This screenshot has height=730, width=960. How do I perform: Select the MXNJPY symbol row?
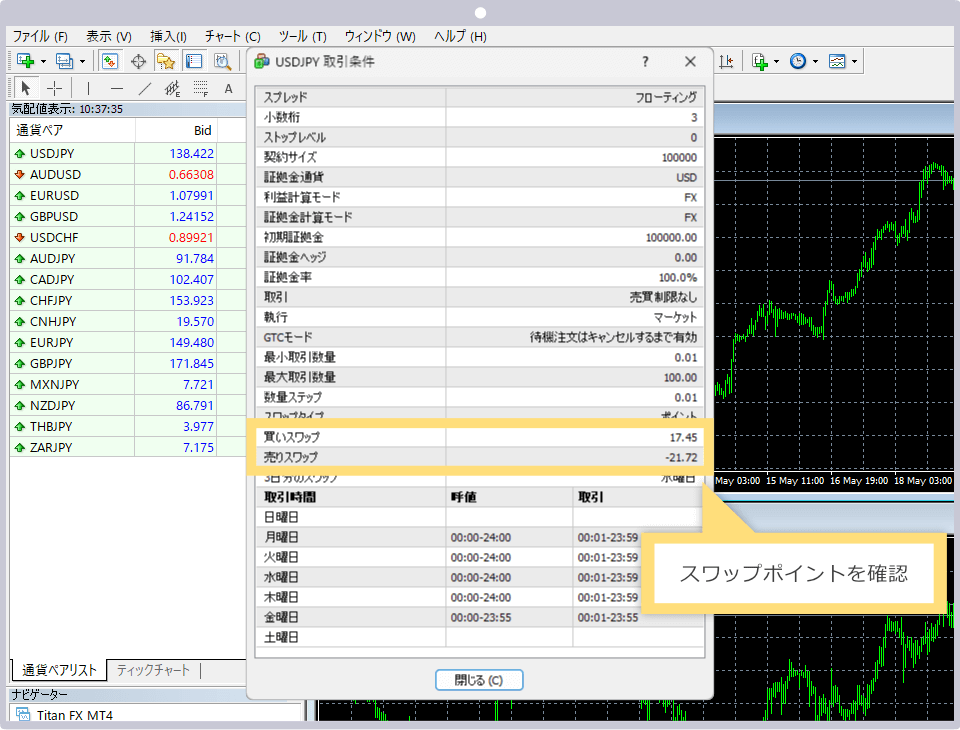(127, 384)
